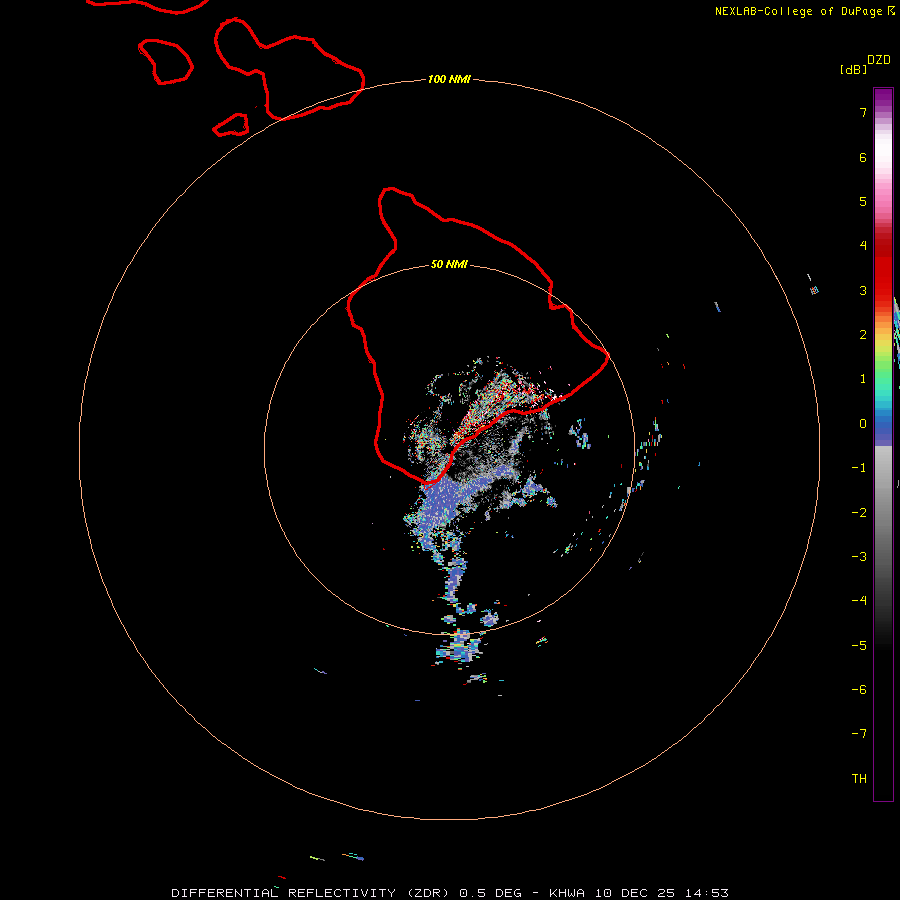
Task: Click the -7 value on color scale
Action: point(859,734)
